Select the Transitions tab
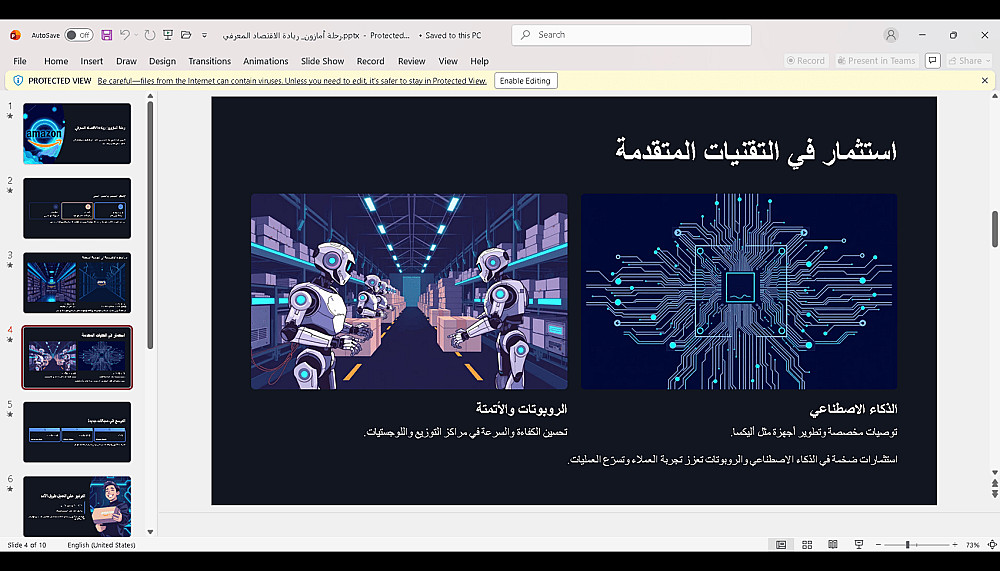 [210, 61]
